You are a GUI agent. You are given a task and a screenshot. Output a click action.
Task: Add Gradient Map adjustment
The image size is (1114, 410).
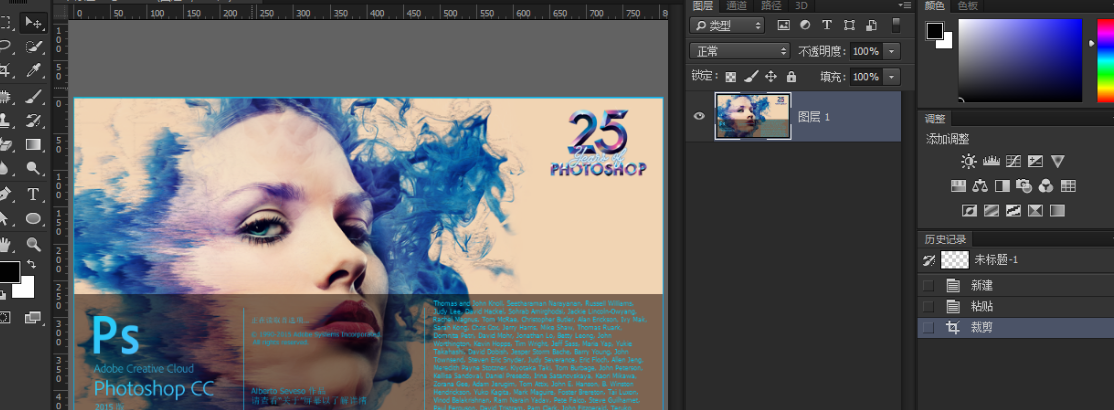pos(1057,210)
